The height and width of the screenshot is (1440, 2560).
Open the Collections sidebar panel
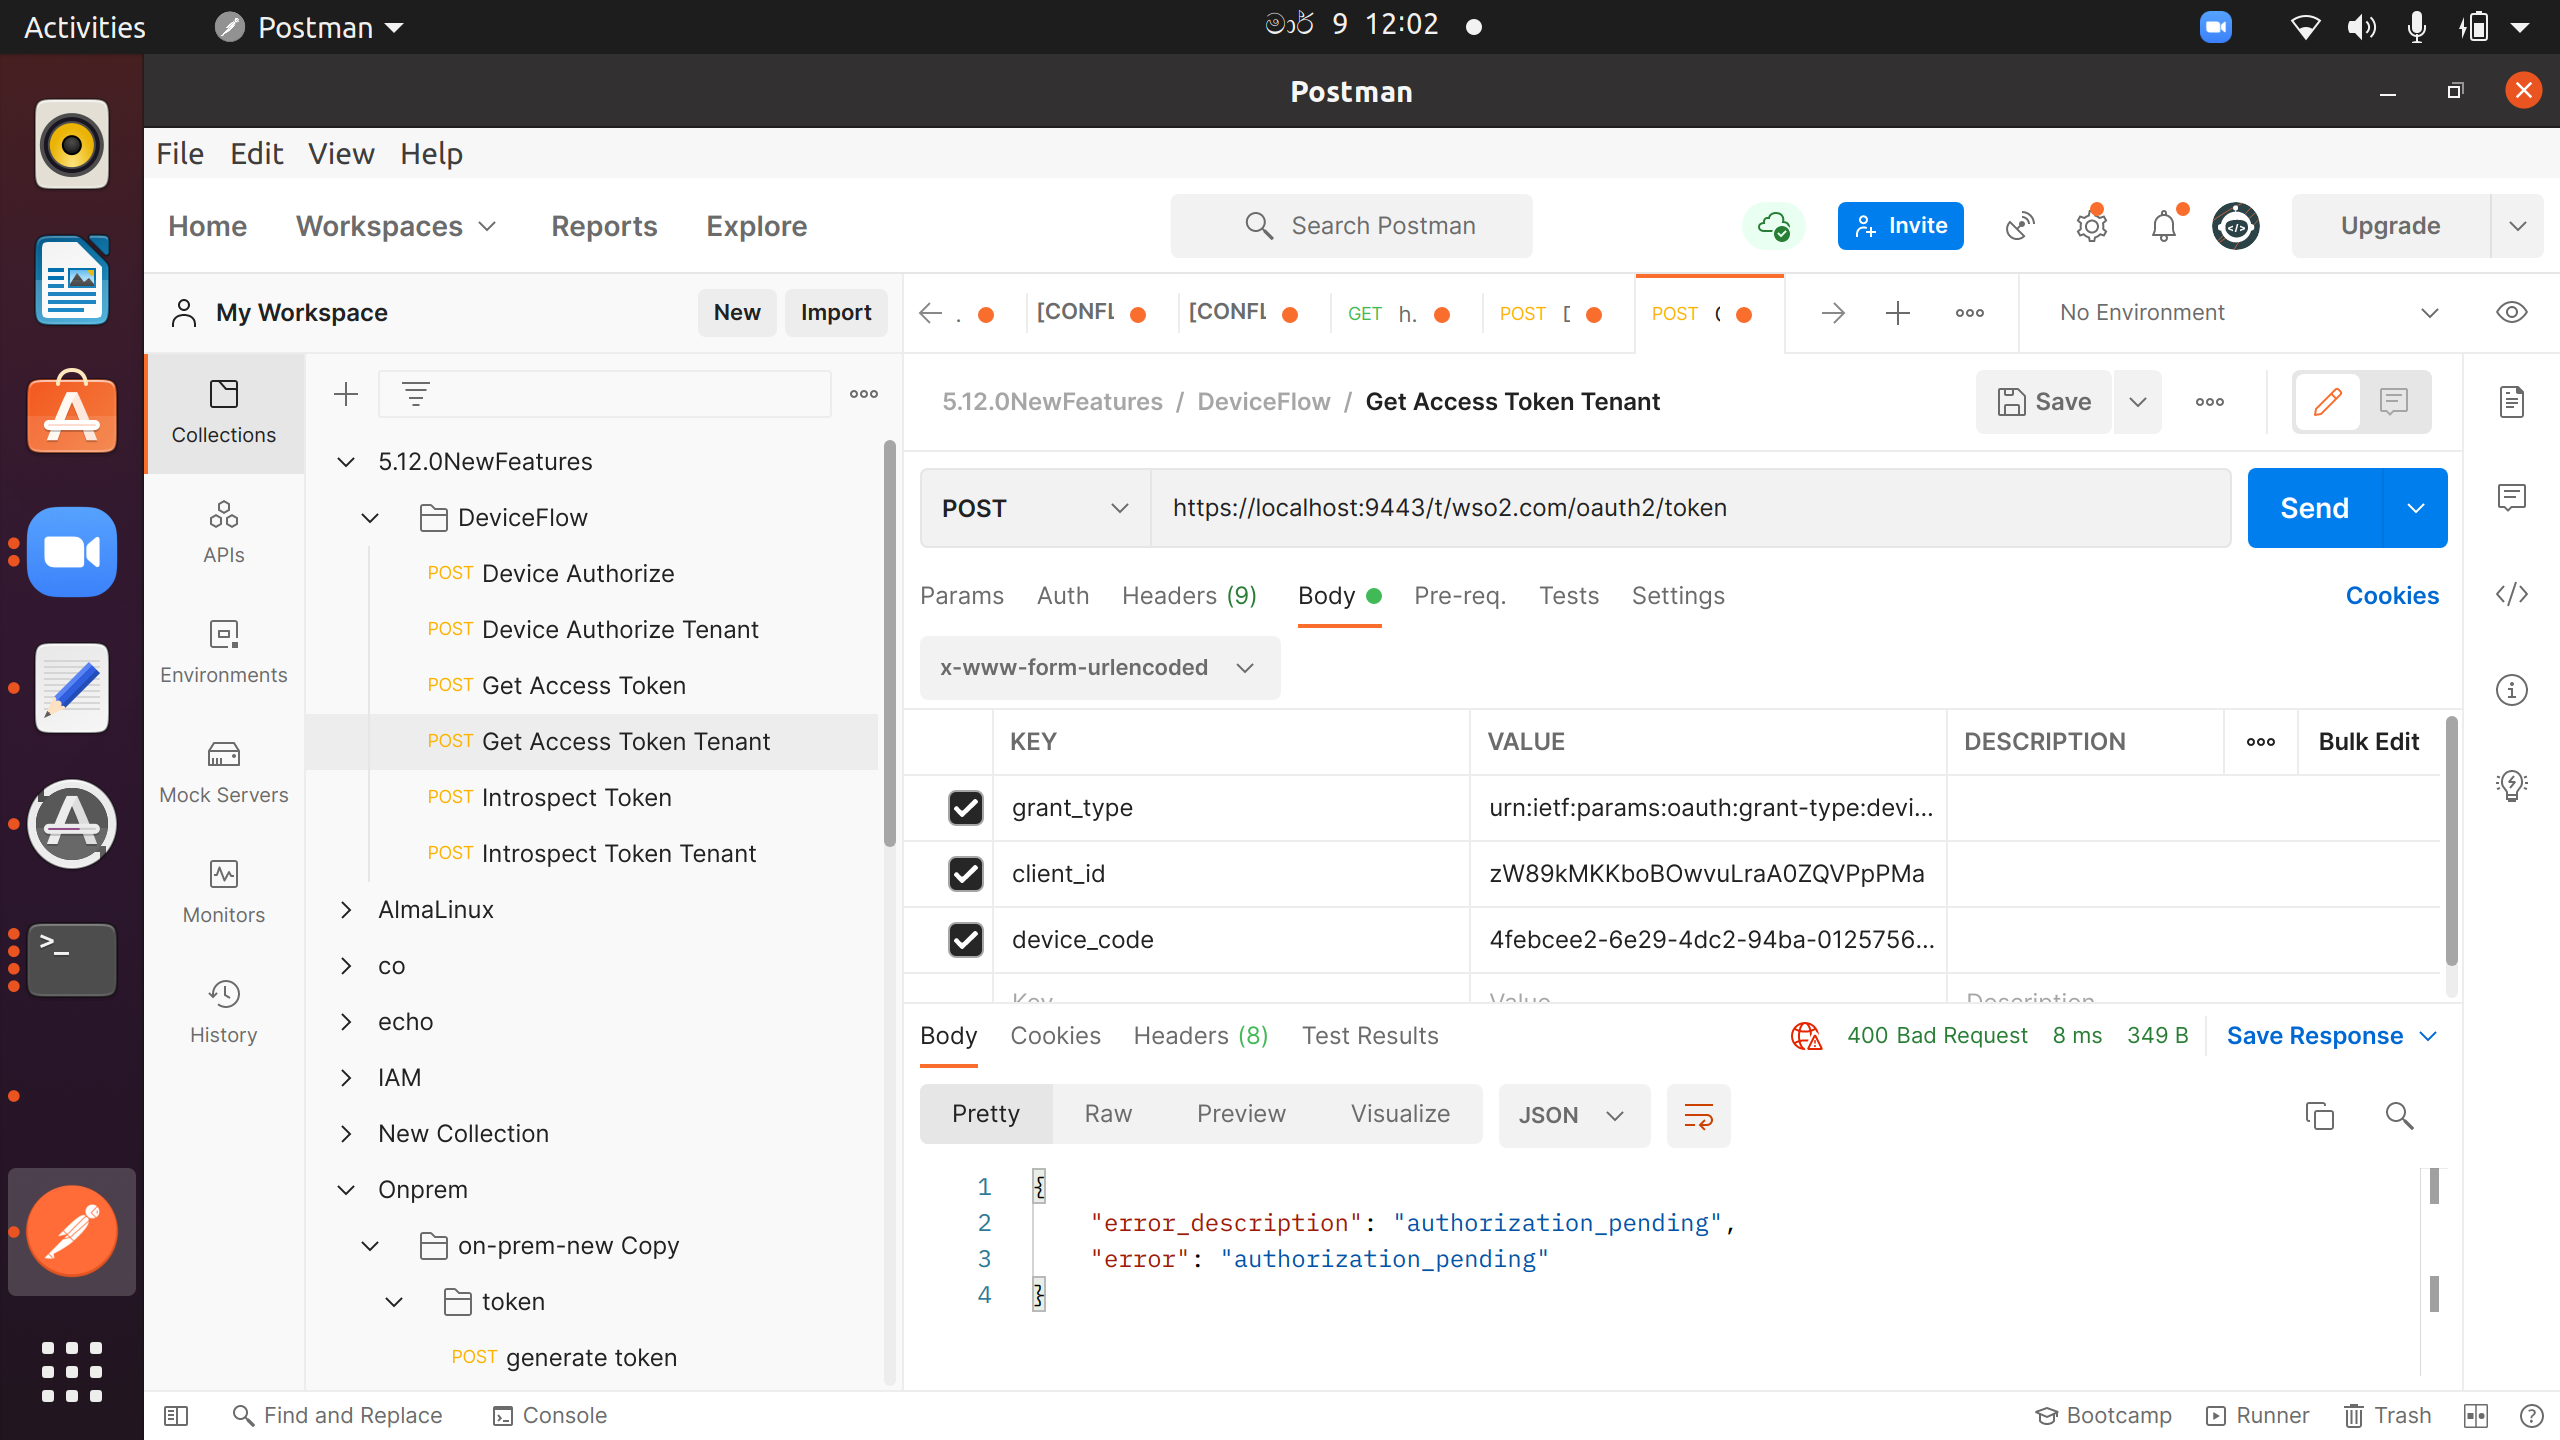[x=223, y=410]
